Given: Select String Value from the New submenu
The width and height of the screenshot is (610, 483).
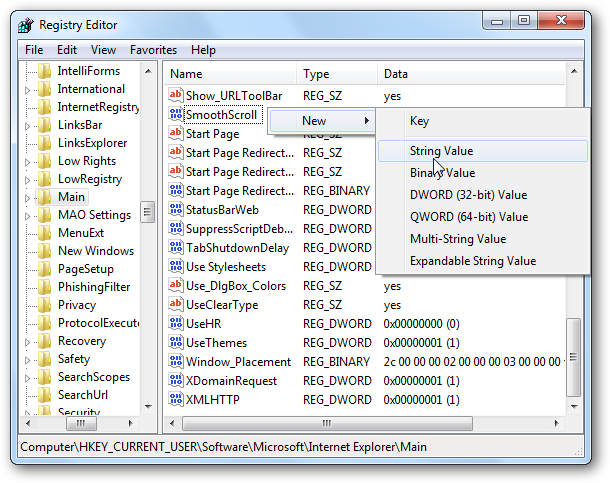Looking at the screenshot, I should pyautogui.click(x=441, y=151).
